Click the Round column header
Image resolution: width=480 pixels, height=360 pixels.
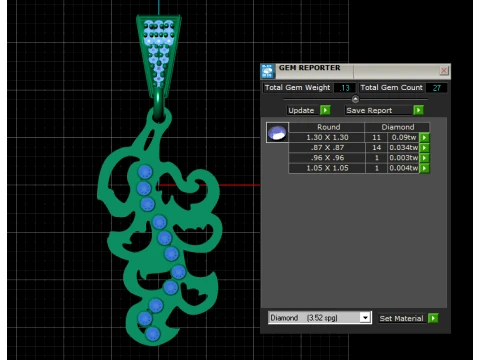[327, 127]
